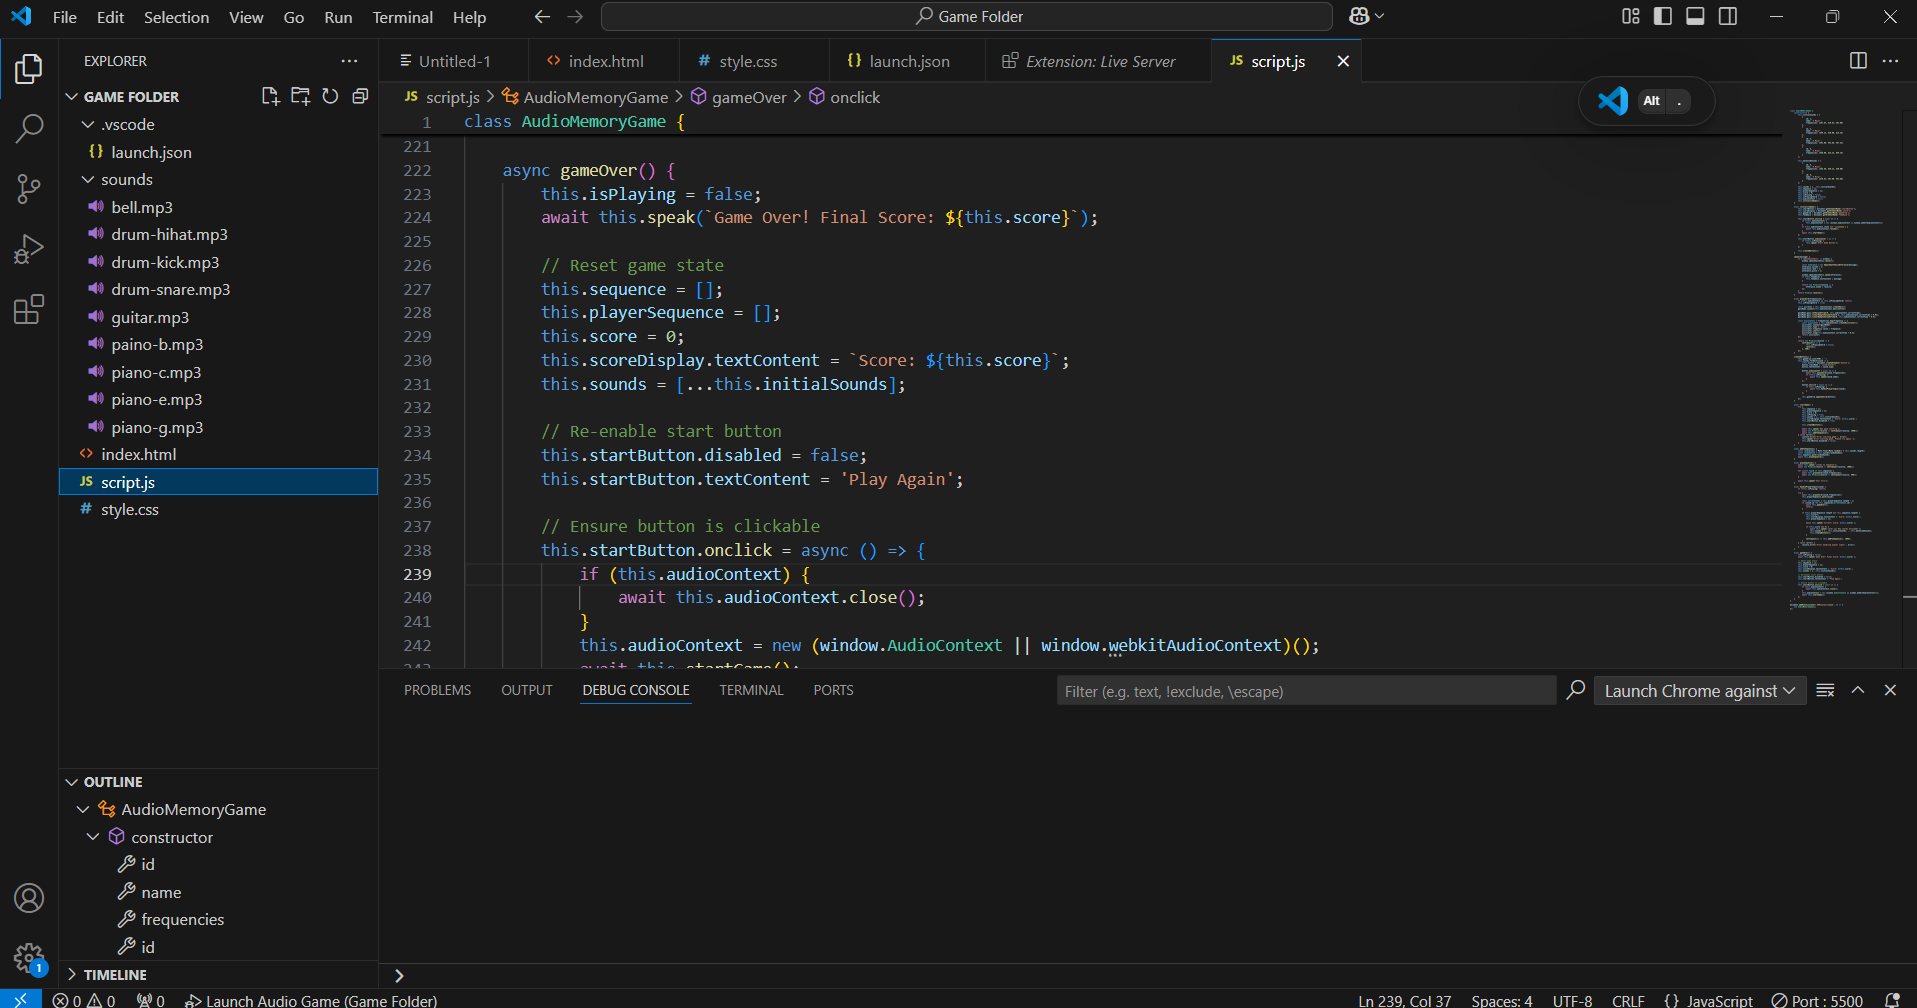This screenshot has height=1008, width=1917.
Task: Open Run and Debug view
Action: [x=29, y=249]
